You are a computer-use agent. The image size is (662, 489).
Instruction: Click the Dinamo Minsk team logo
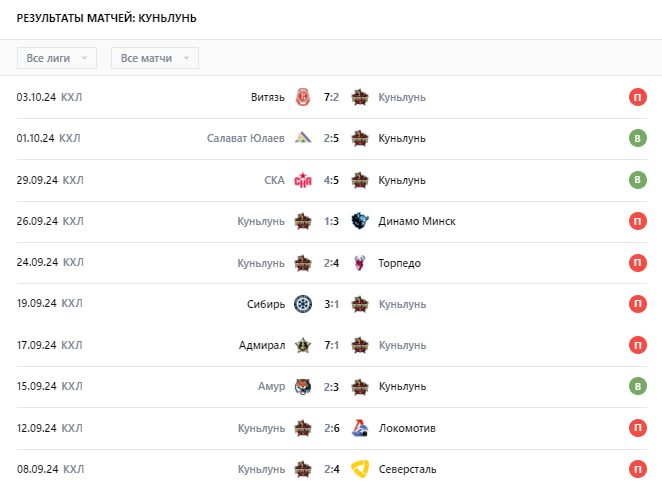click(x=361, y=221)
